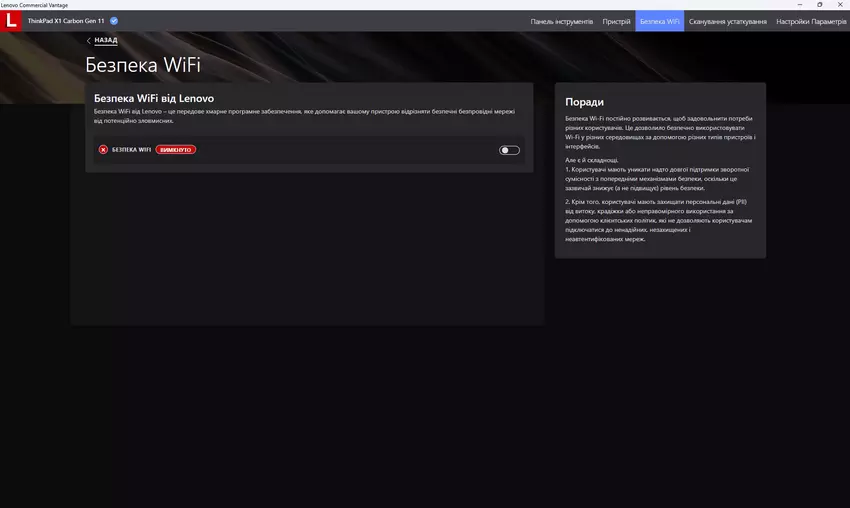Go to Сканування устаткування tab
This screenshot has width=850, height=508.
(x=728, y=21)
